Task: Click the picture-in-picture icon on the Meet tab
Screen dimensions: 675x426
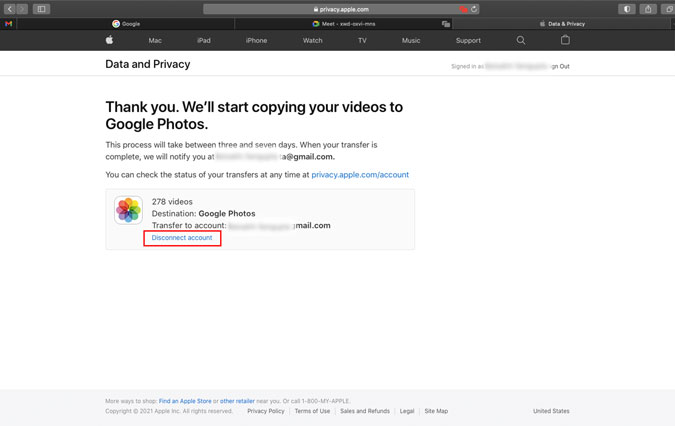Action: pyautogui.click(x=446, y=24)
